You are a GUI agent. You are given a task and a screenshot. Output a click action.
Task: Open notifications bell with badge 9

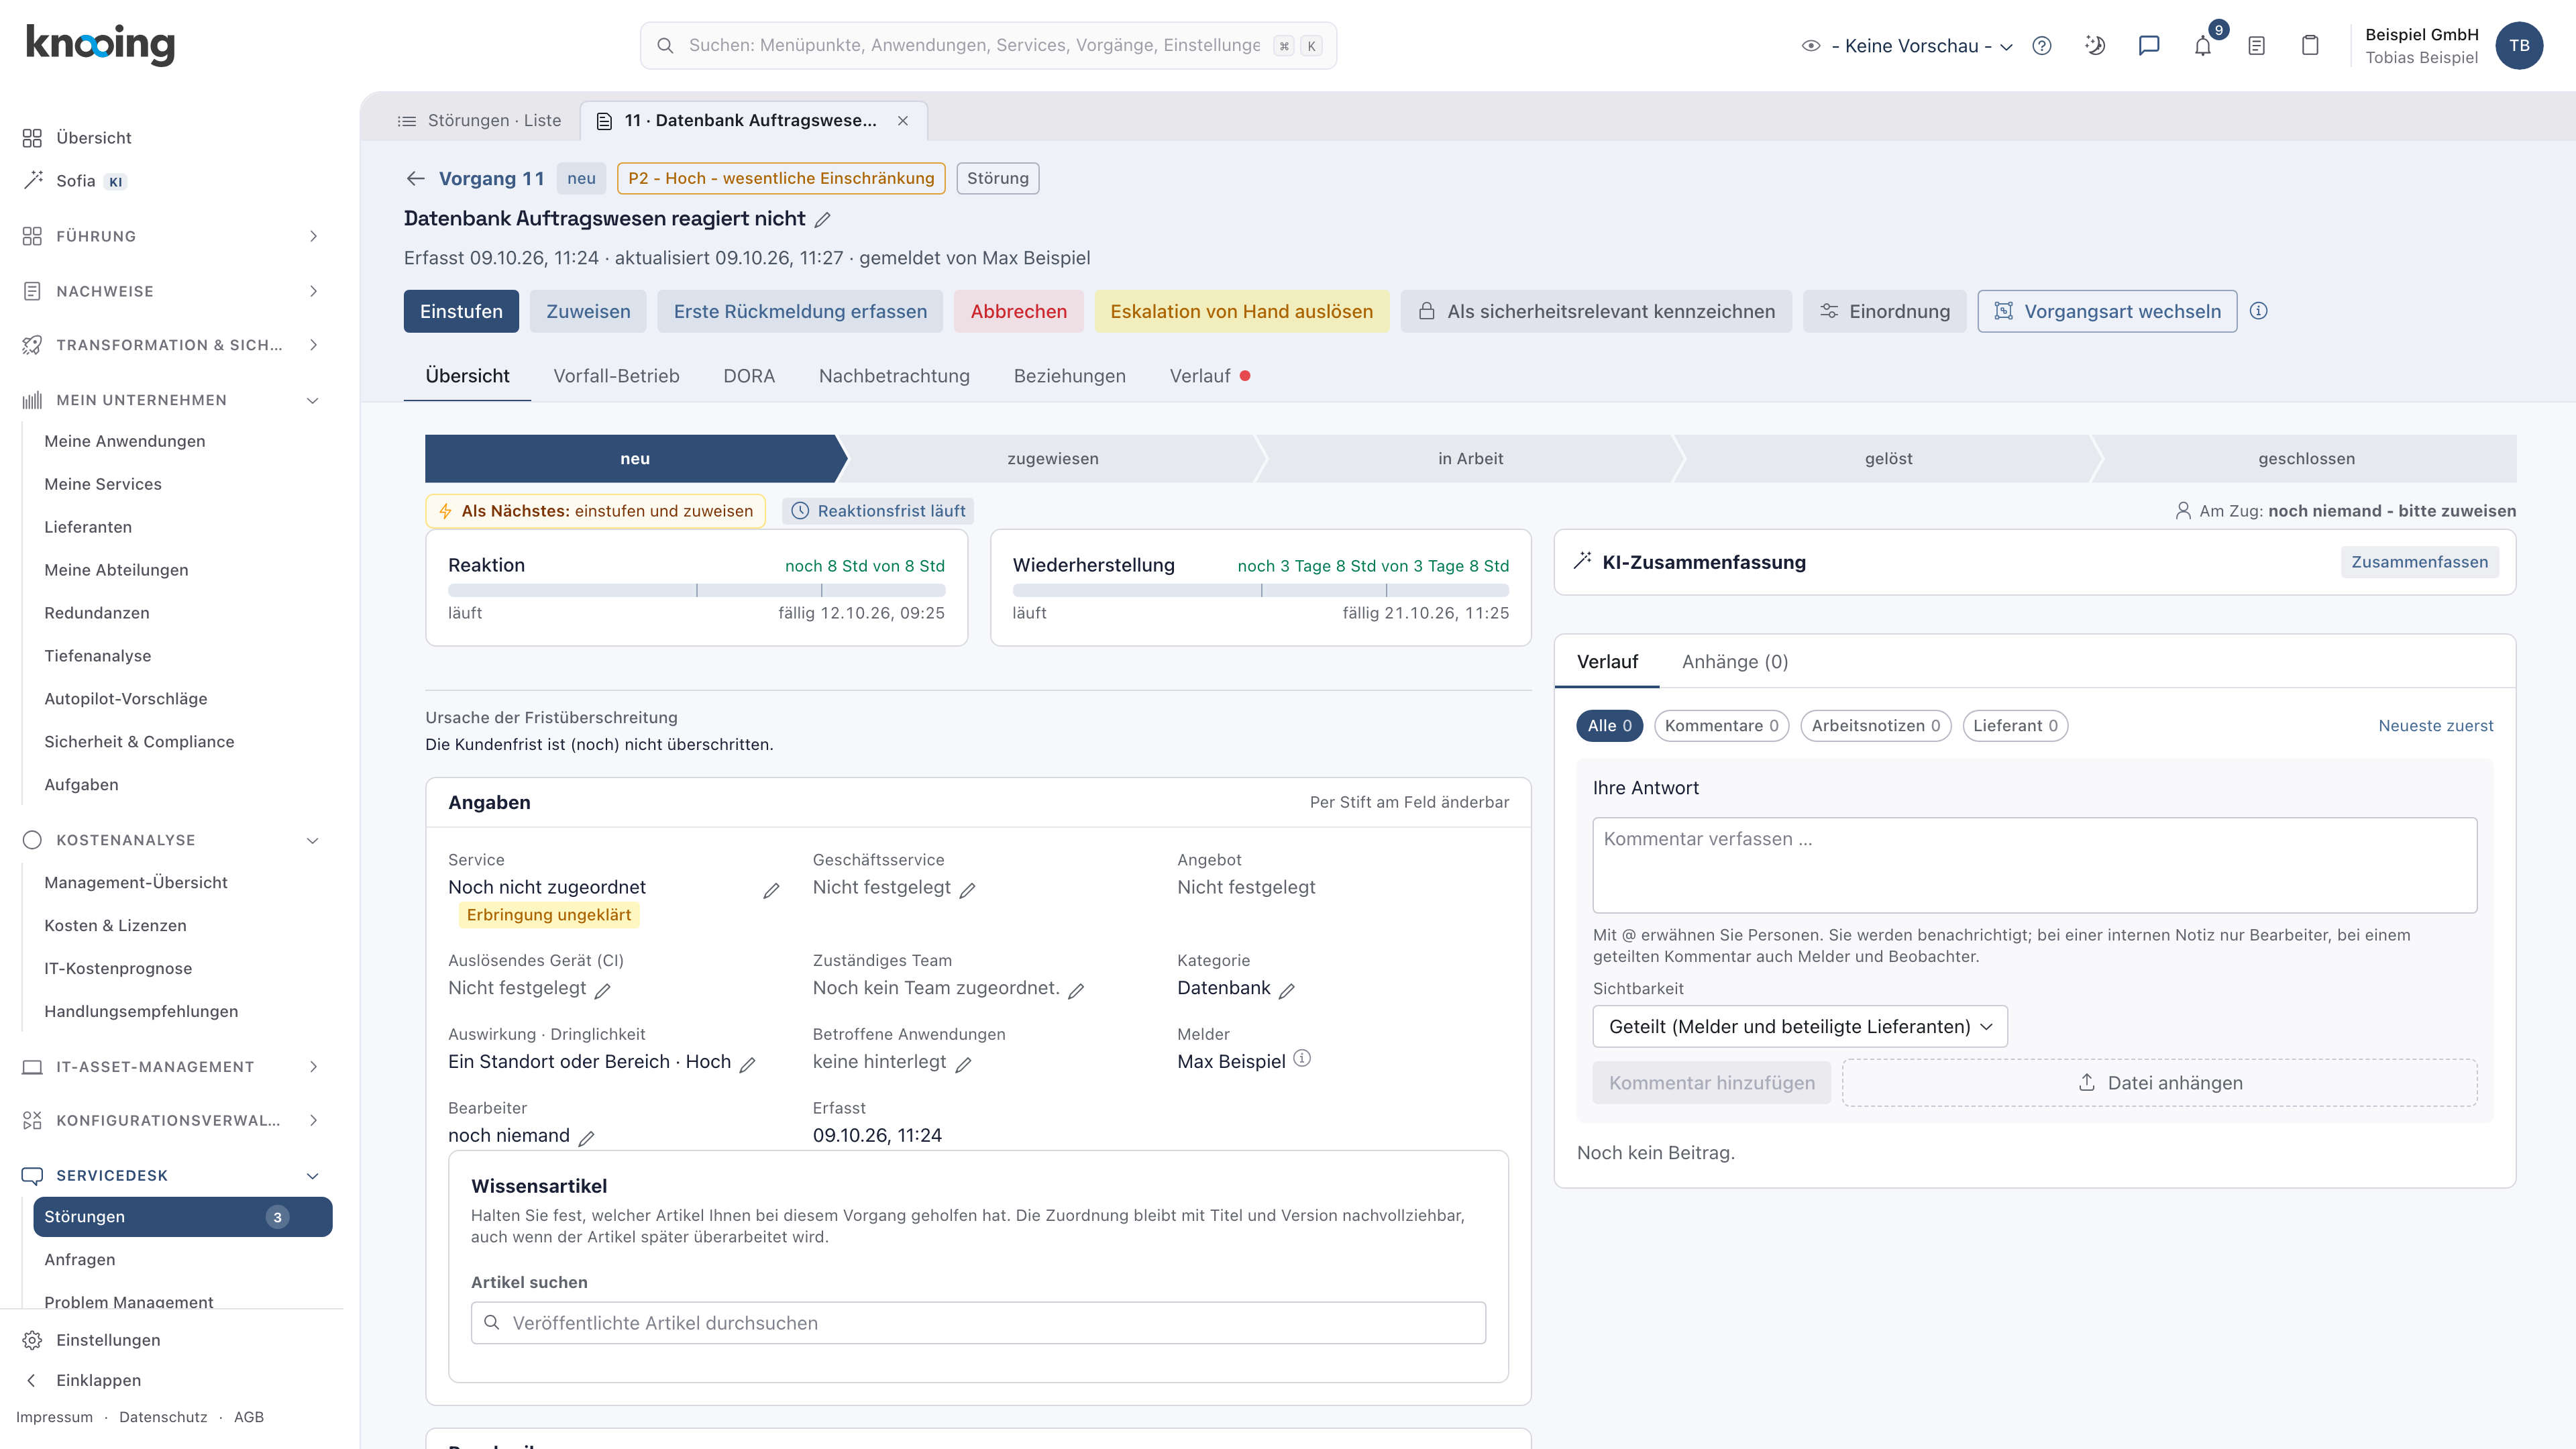tap(2203, 46)
